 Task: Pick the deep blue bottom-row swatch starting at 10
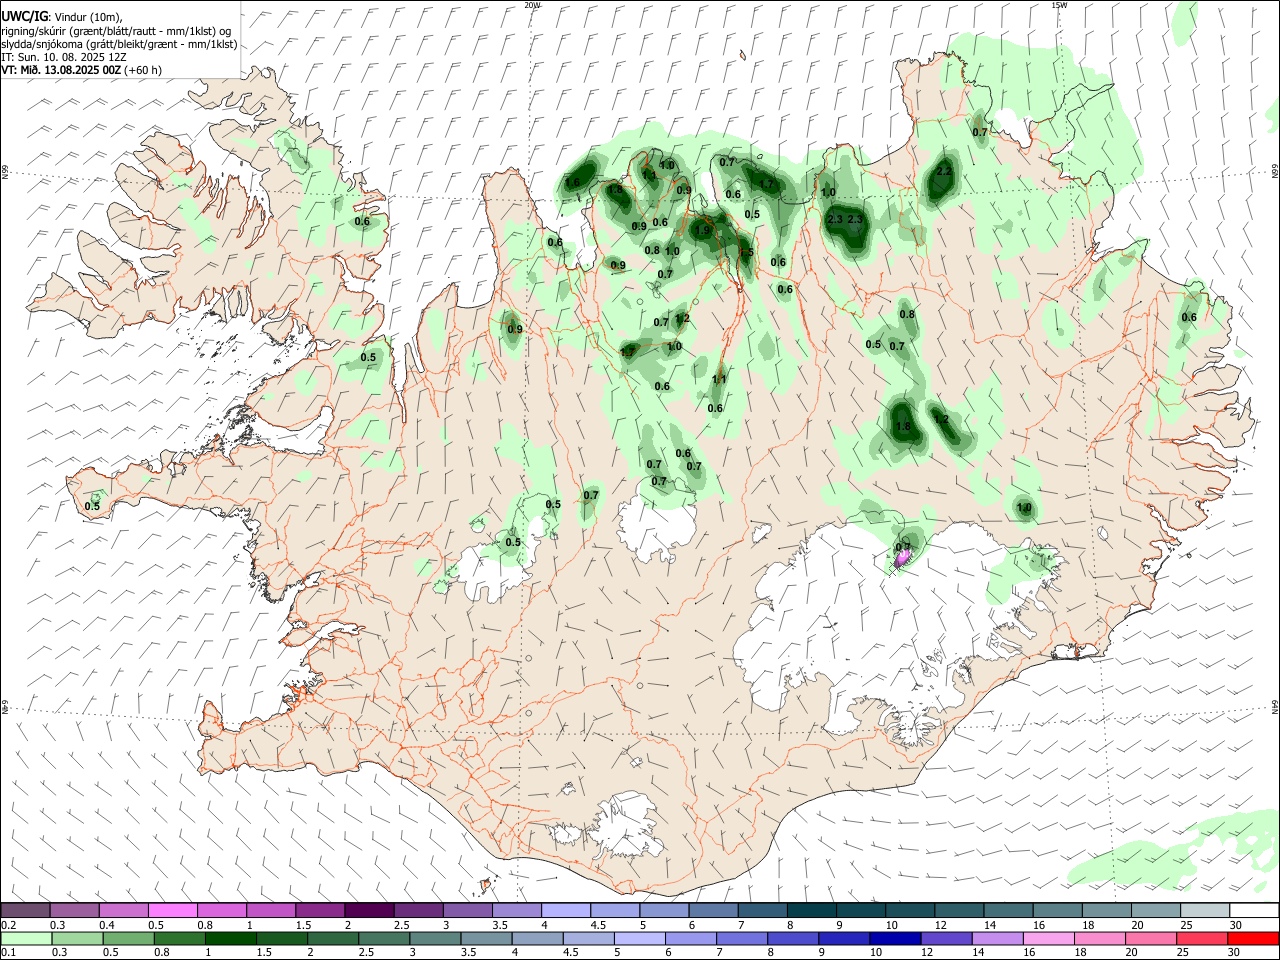894,938
